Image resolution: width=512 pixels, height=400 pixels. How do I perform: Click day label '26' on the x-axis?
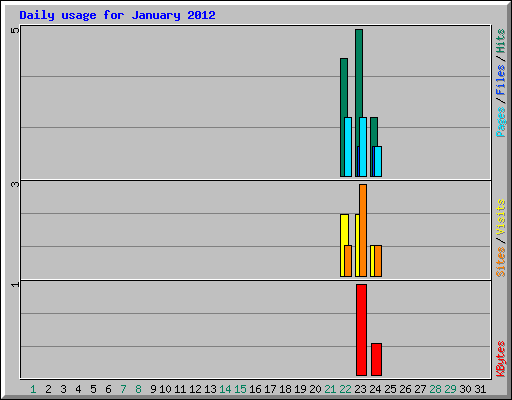405,389
